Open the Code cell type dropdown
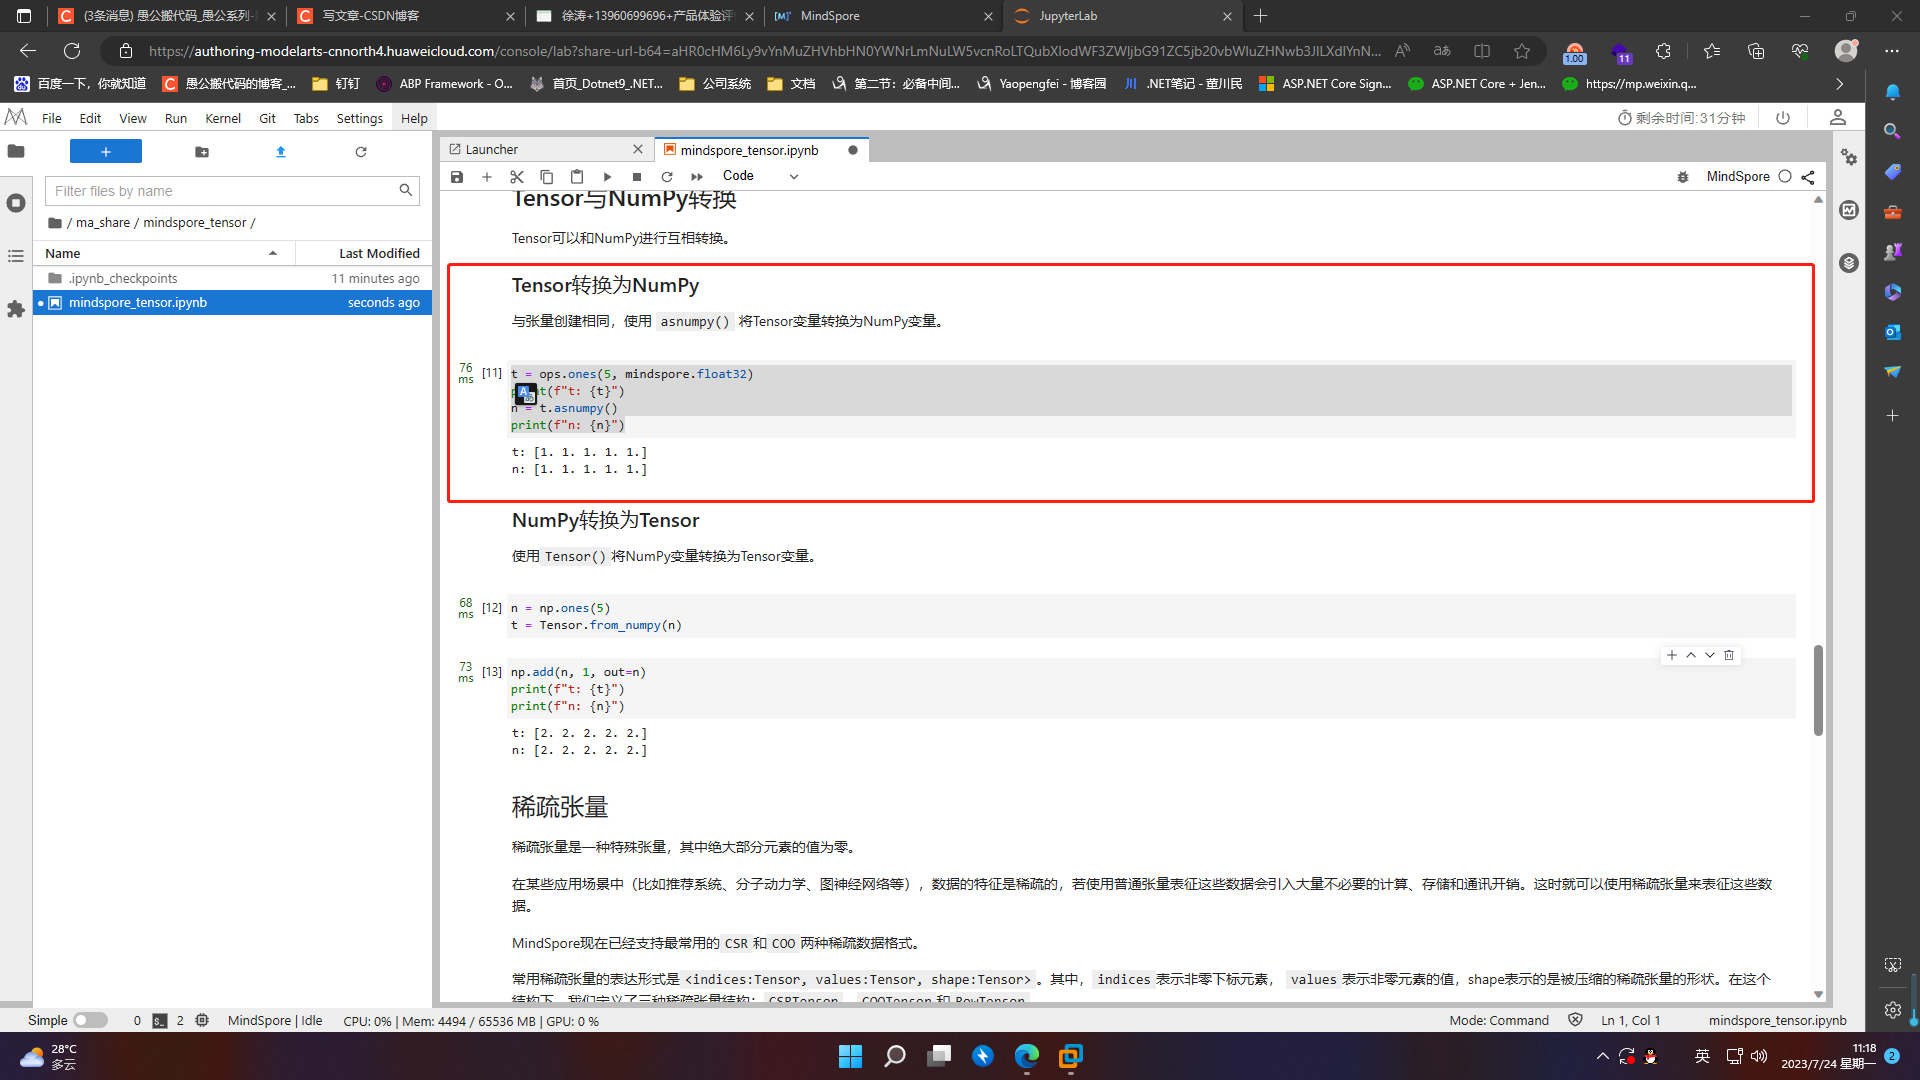Image resolution: width=1920 pixels, height=1080 pixels. pos(760,176)
